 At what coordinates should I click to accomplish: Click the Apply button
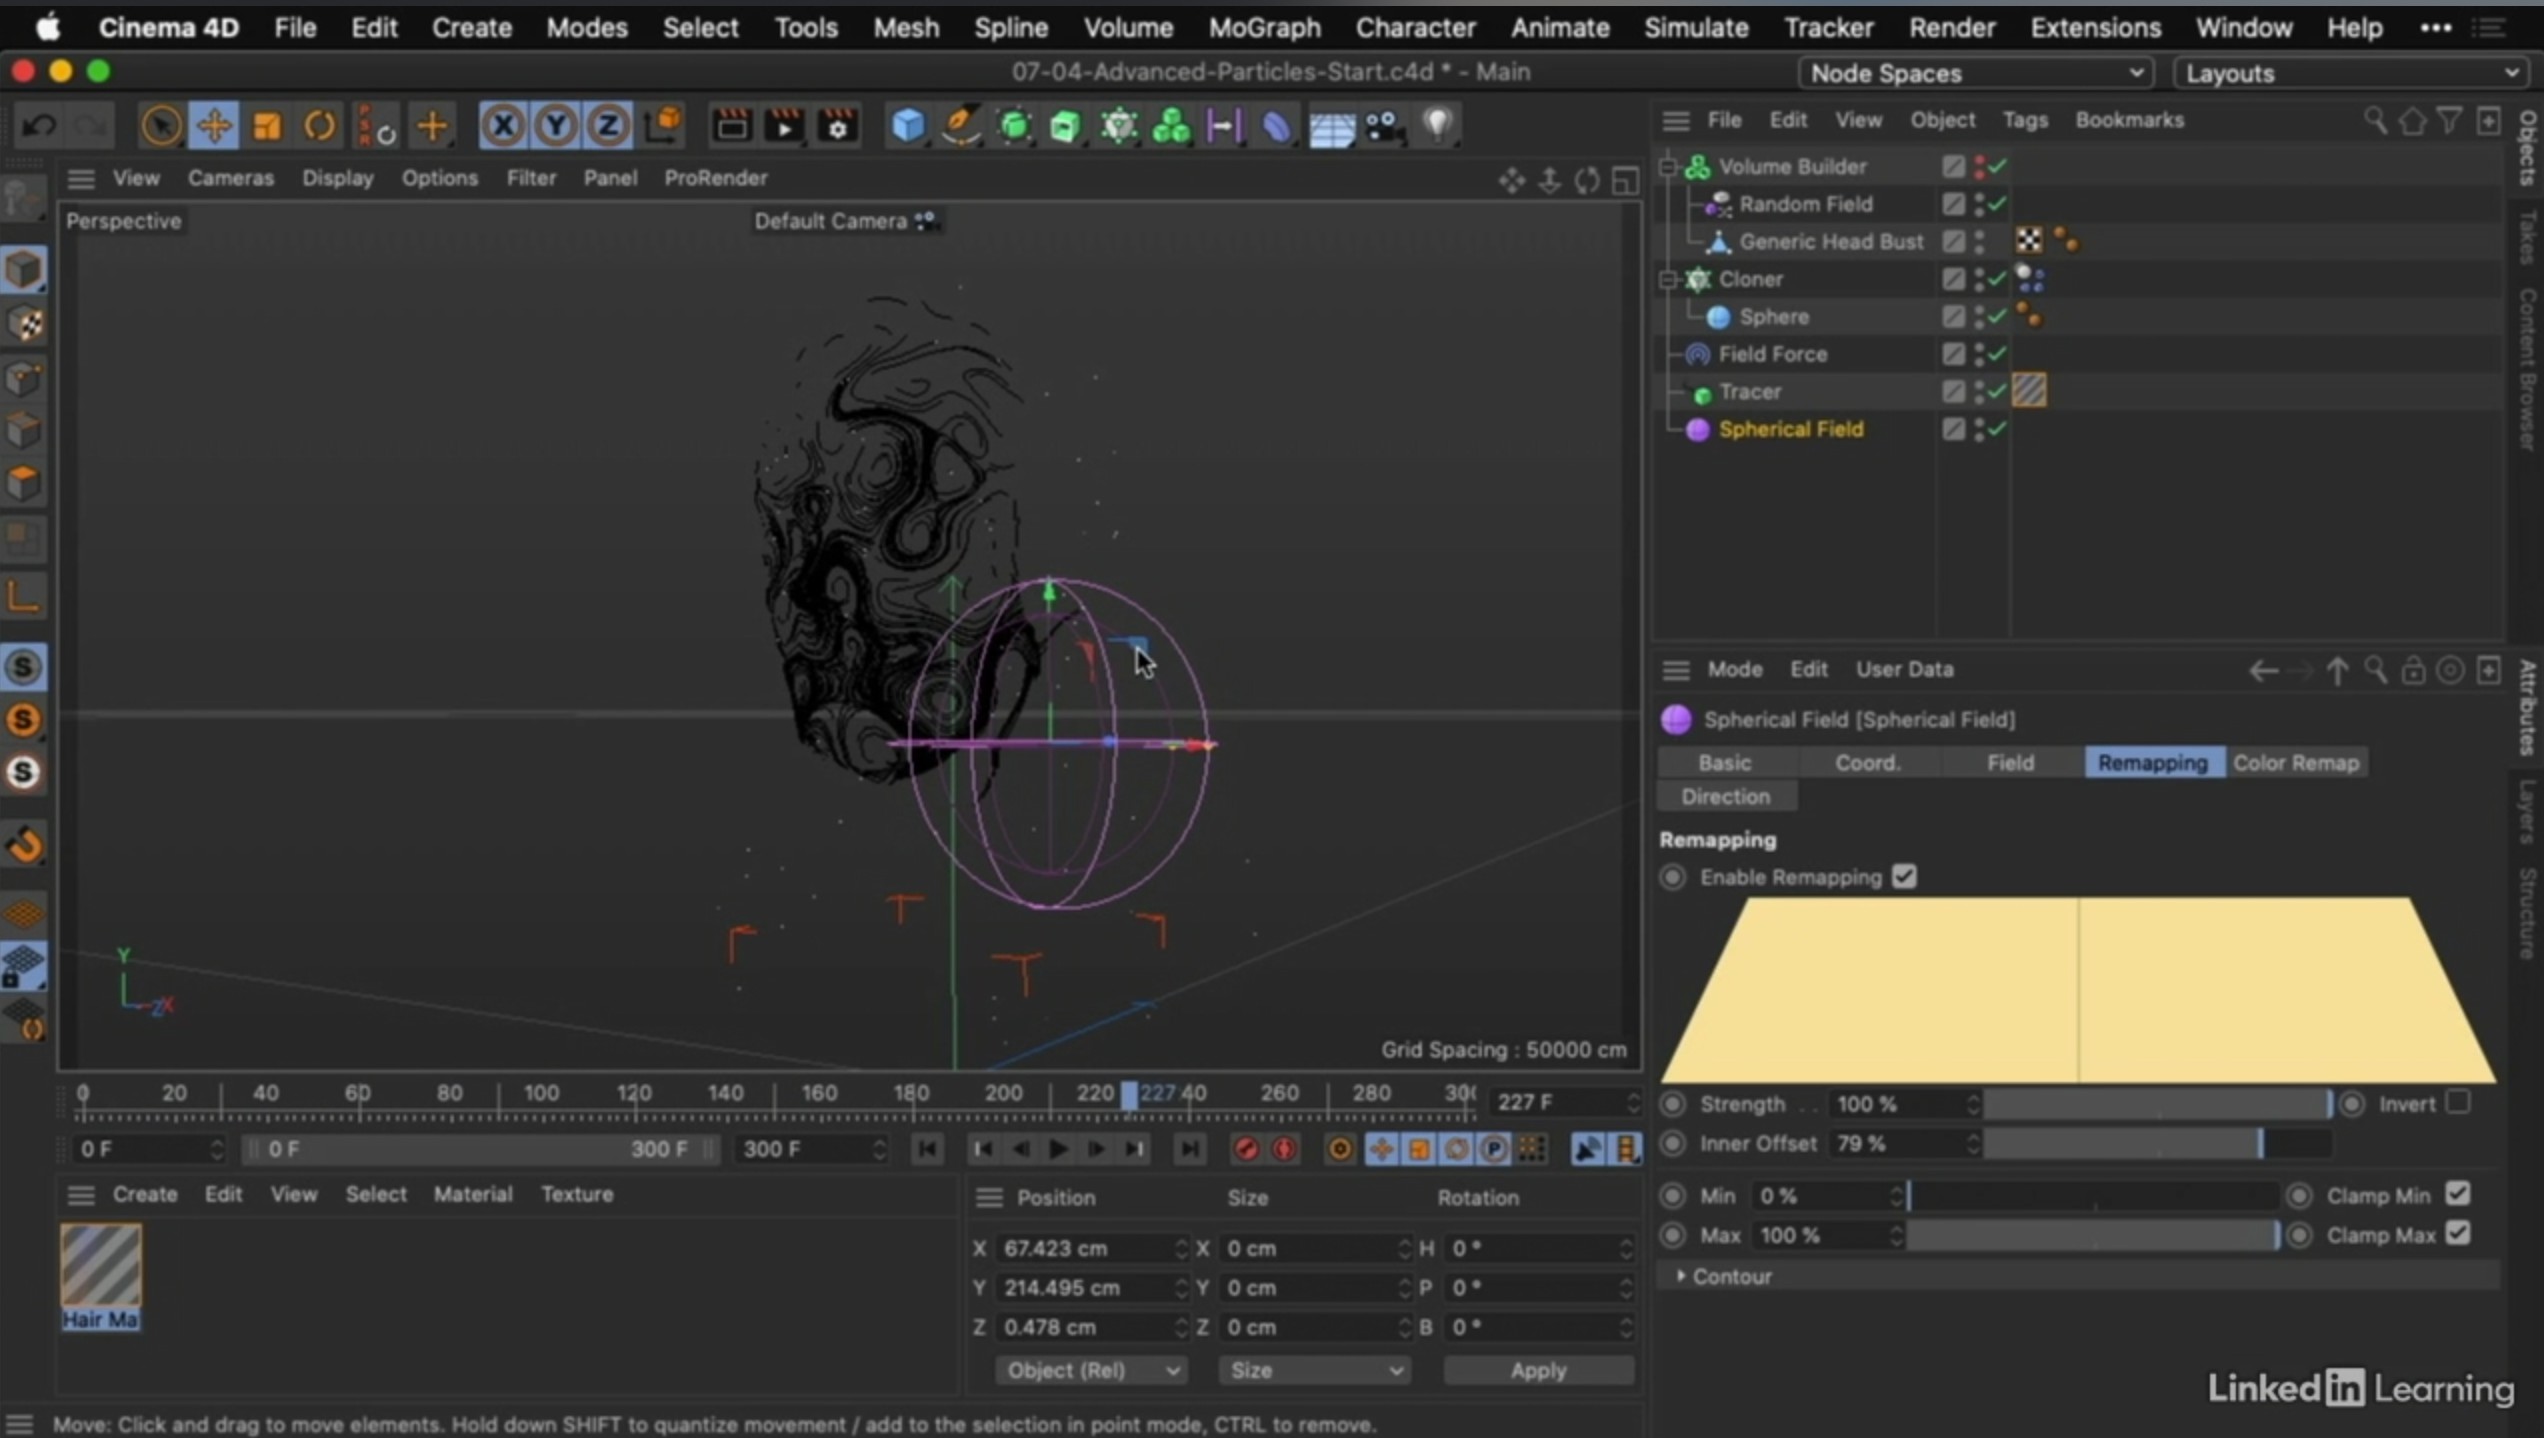[x=1537, y=1370]
